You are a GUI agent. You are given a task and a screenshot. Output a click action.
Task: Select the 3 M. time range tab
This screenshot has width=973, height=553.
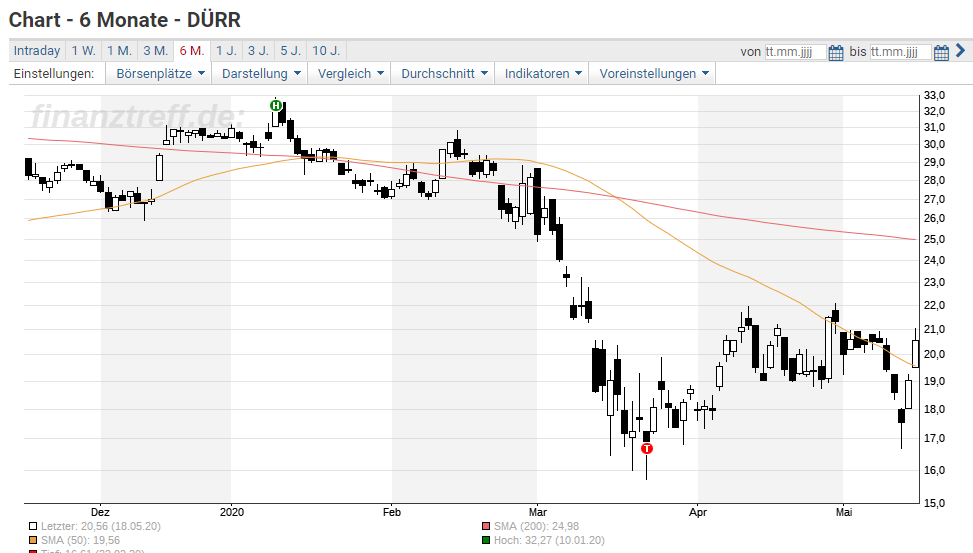tap(156, 51)
